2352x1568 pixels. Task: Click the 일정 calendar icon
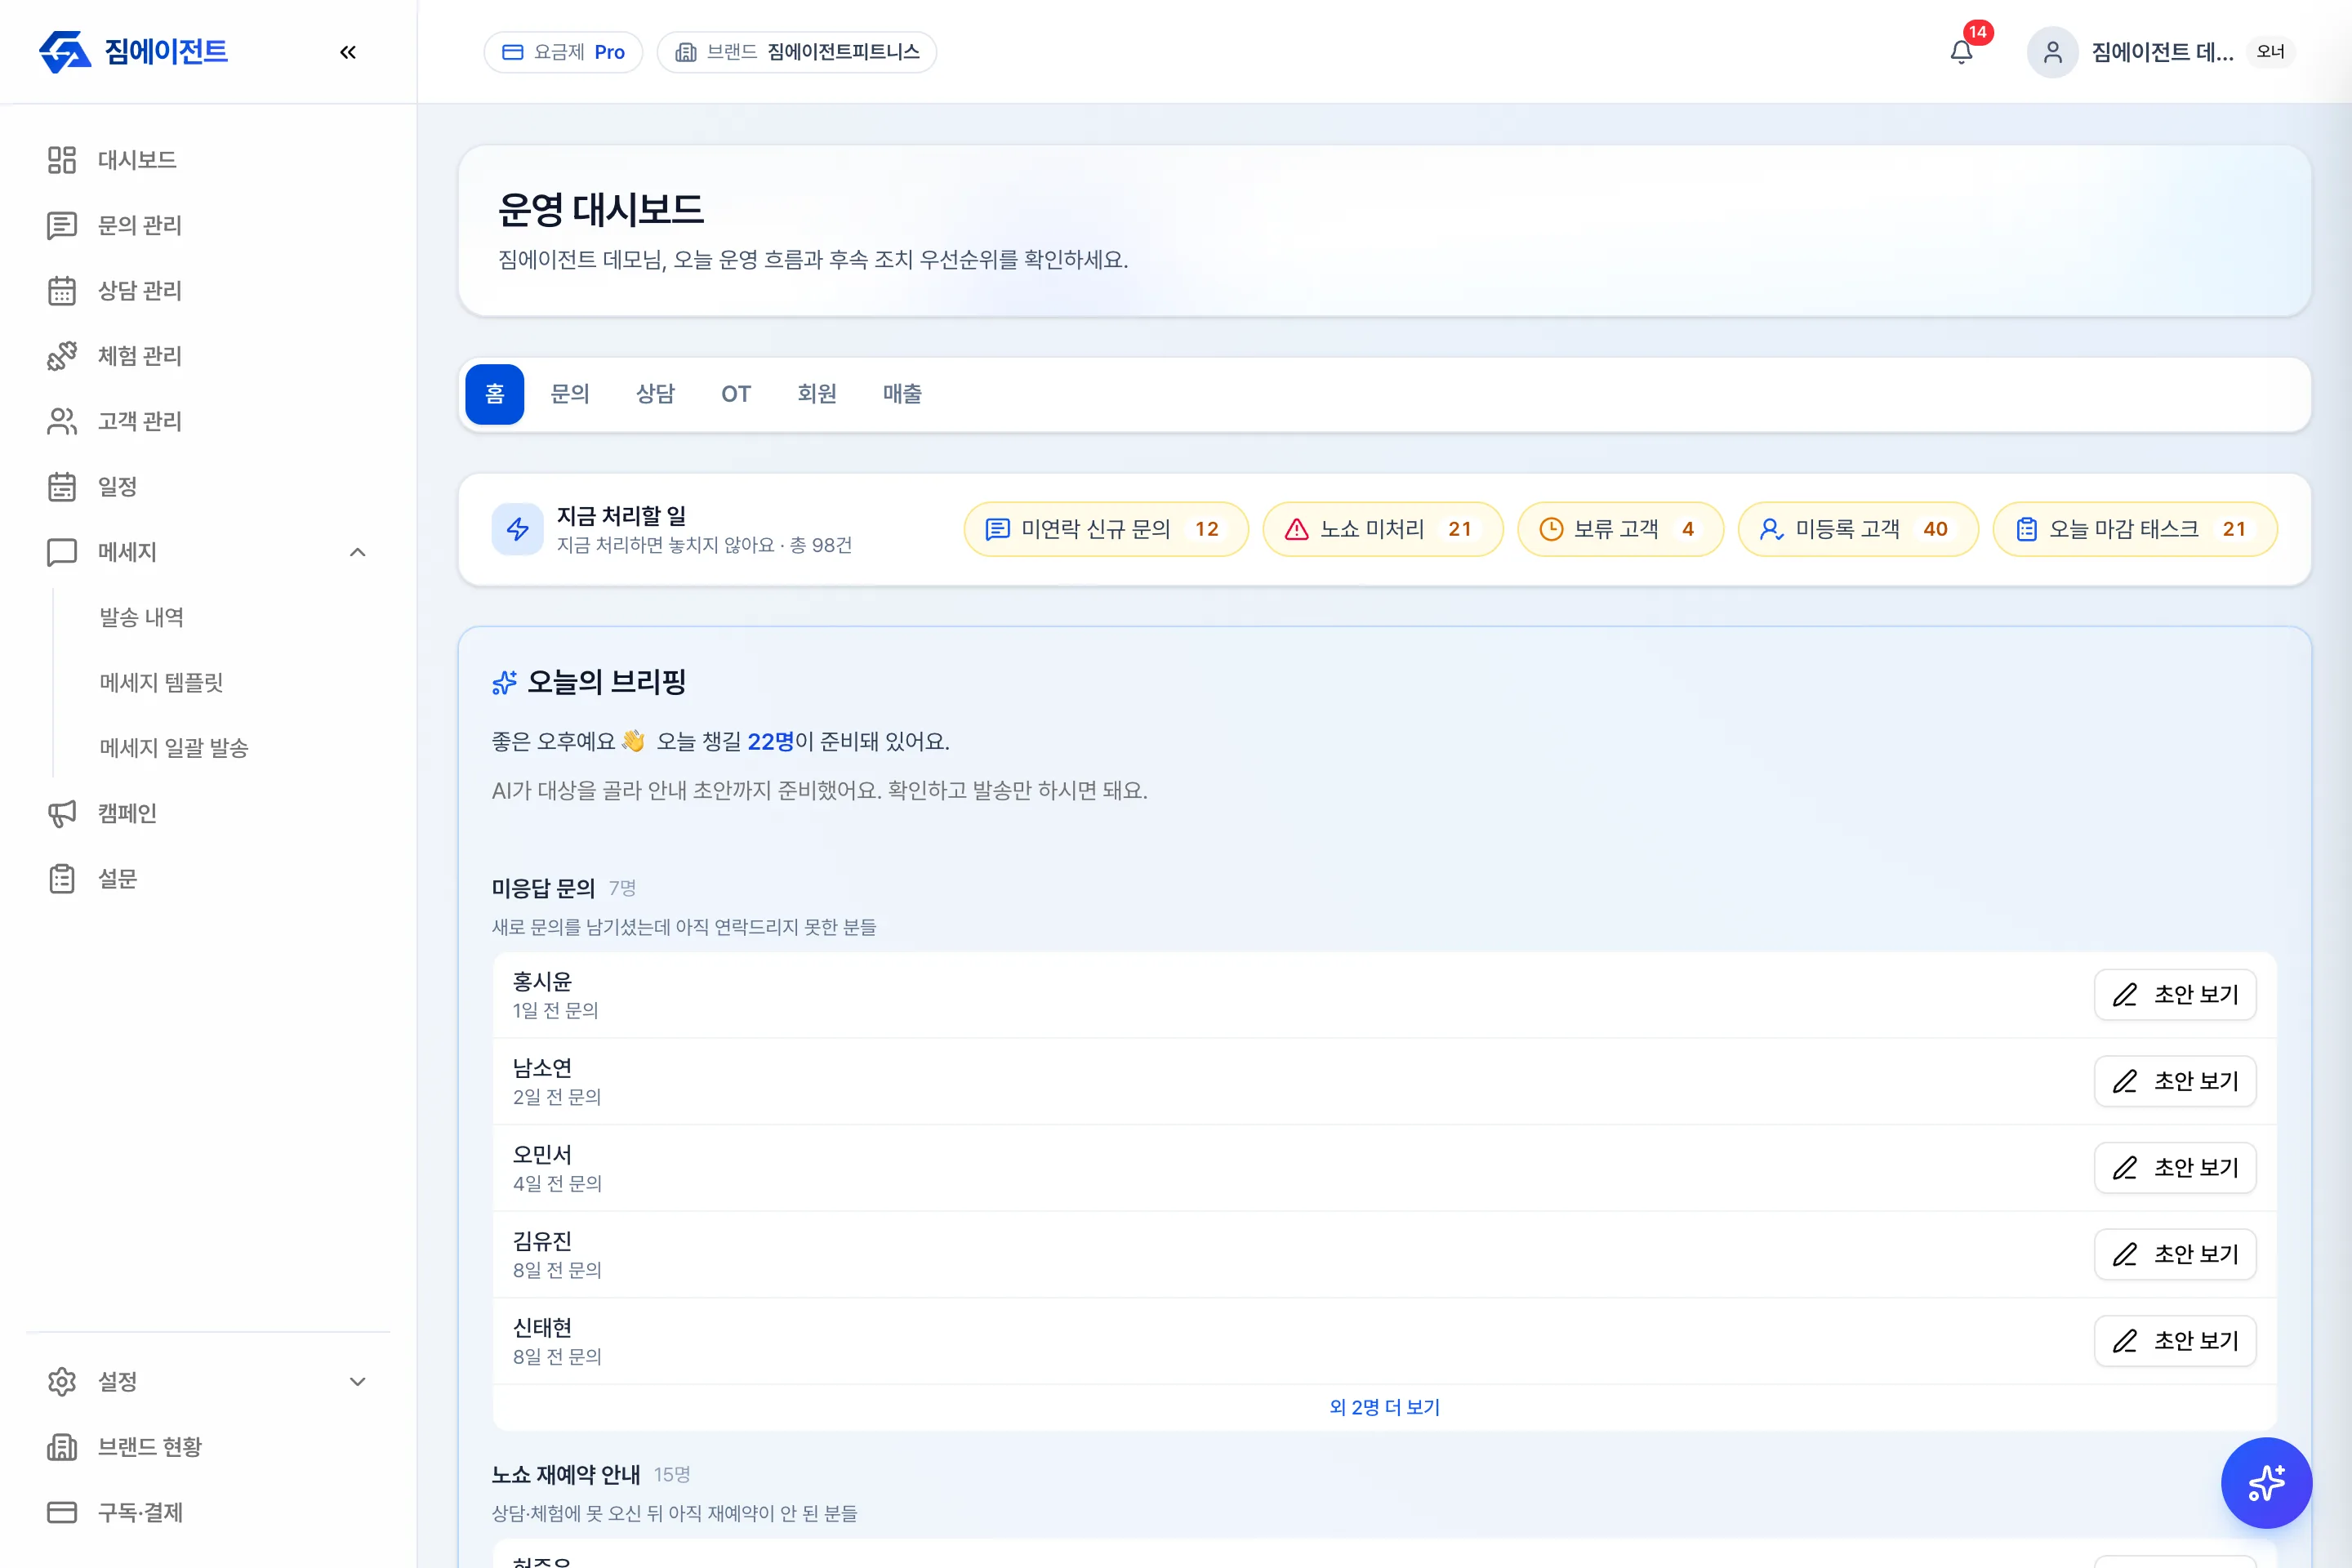[62, 487]
